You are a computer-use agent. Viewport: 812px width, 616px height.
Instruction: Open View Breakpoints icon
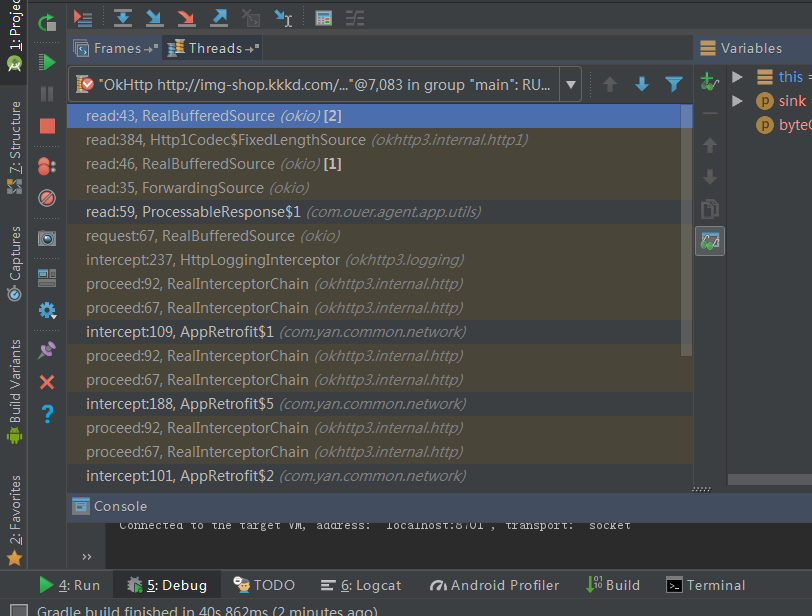click(47, 166)
